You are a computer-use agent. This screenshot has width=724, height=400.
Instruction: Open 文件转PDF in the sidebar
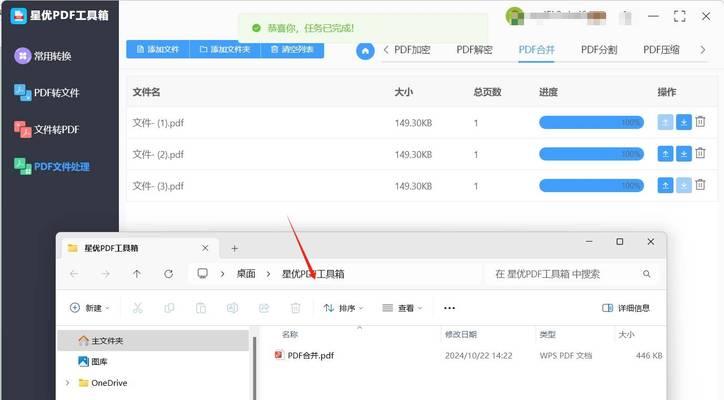tap(47, 129)
